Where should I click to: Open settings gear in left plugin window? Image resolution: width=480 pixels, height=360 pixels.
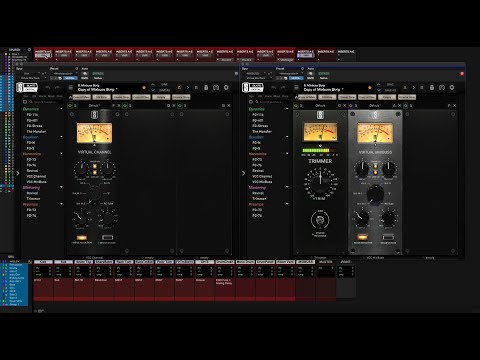(x=226, y=87)
